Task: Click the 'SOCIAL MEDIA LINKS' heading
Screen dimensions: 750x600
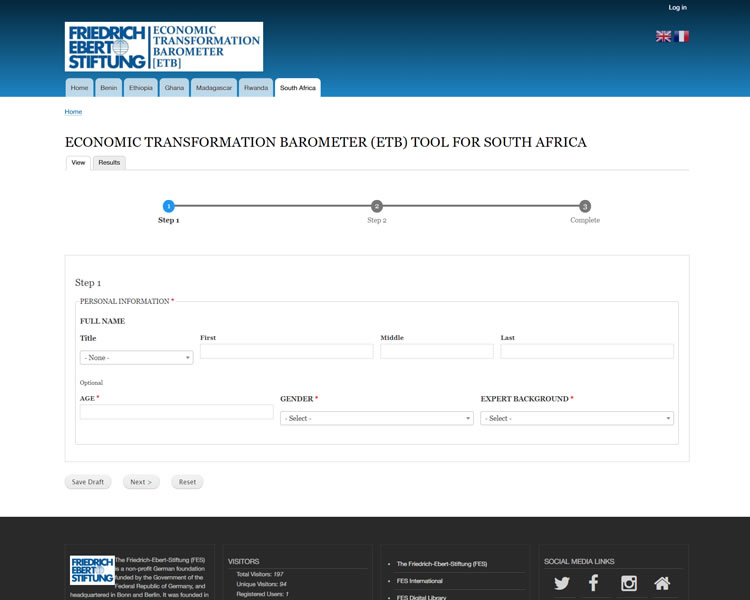Action: coord(579,561)
